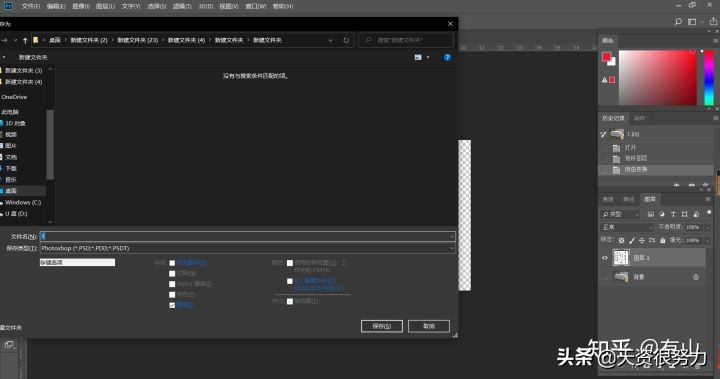Open the 不透明度 opacity dropdown arrow
The height and width of the screenshot is (379, 720).
tap(708, 227)
